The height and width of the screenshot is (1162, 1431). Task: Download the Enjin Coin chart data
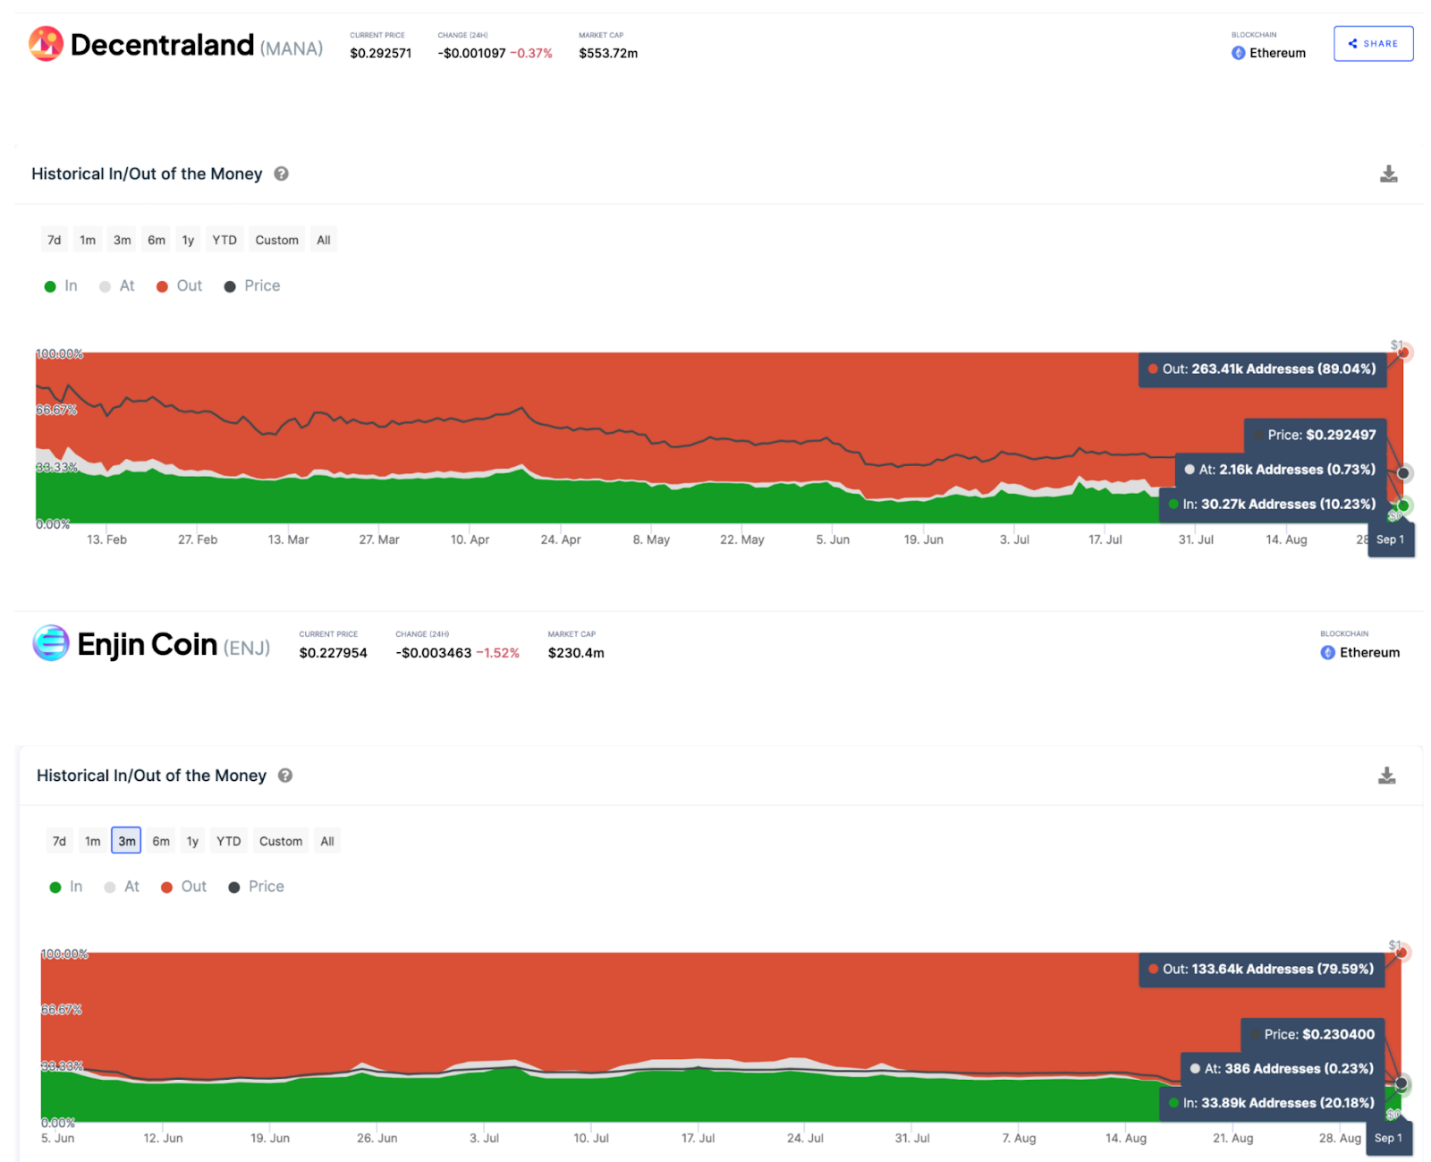(1386, 775)
